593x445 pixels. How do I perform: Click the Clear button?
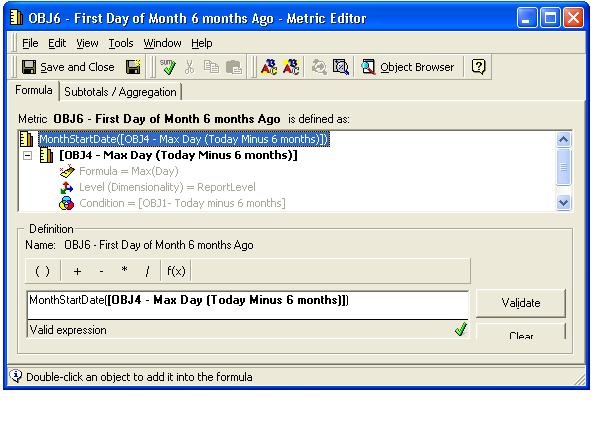[521, 332]
